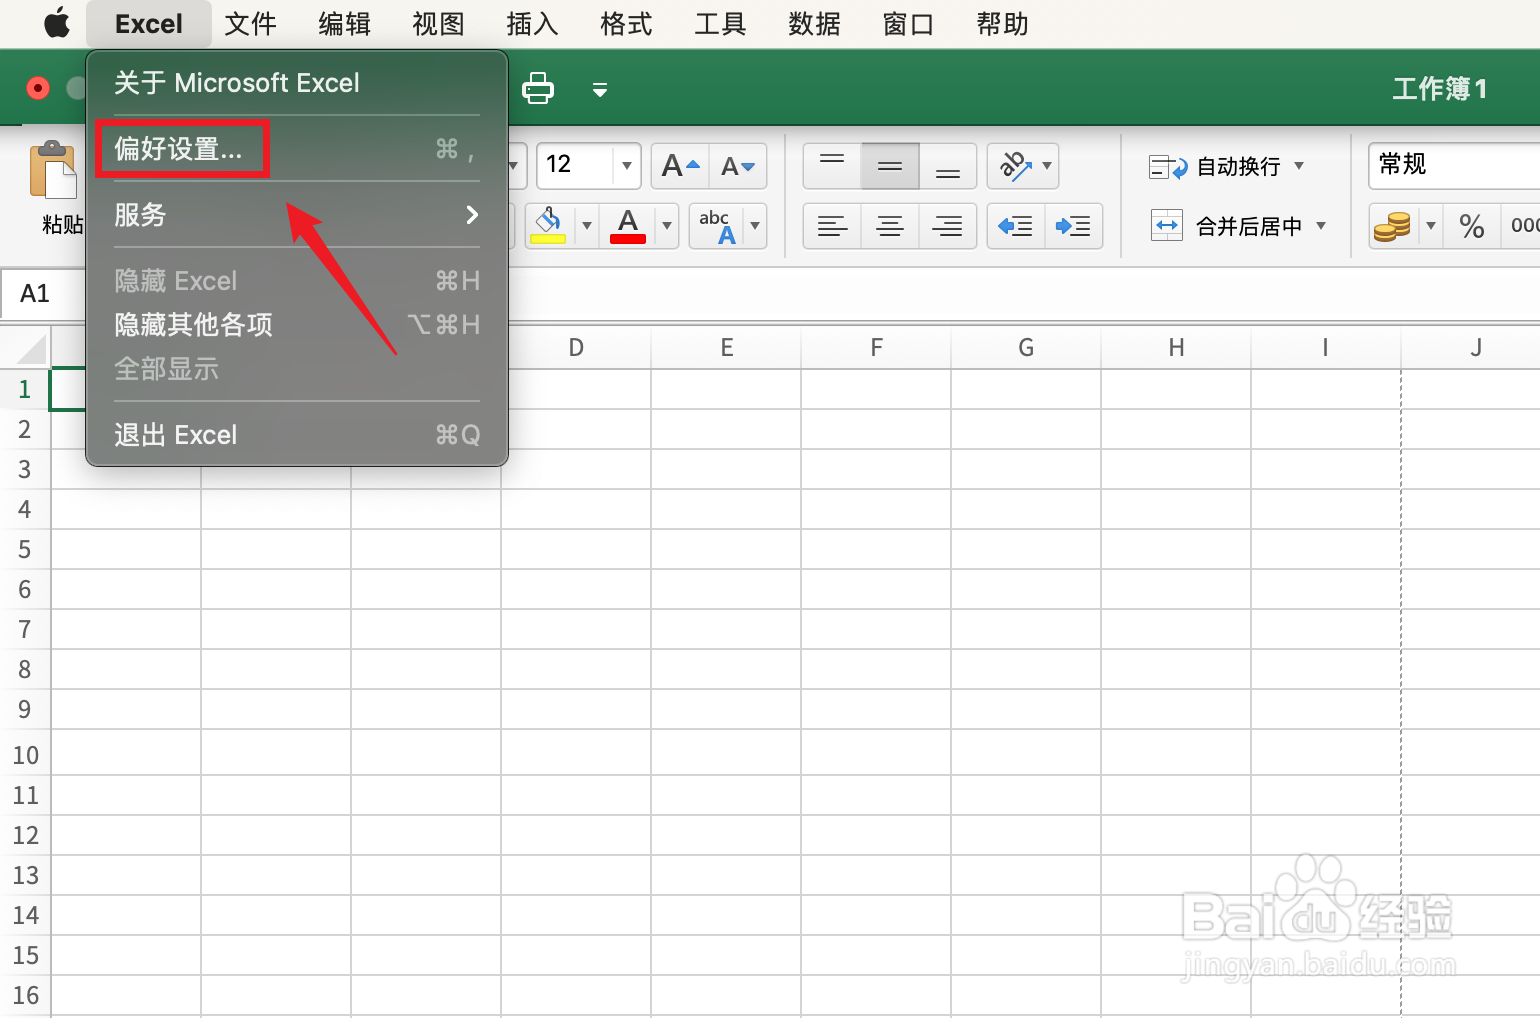Select column D header
This screenshot has height=1018, width=1540.
(x=576, y=348)
